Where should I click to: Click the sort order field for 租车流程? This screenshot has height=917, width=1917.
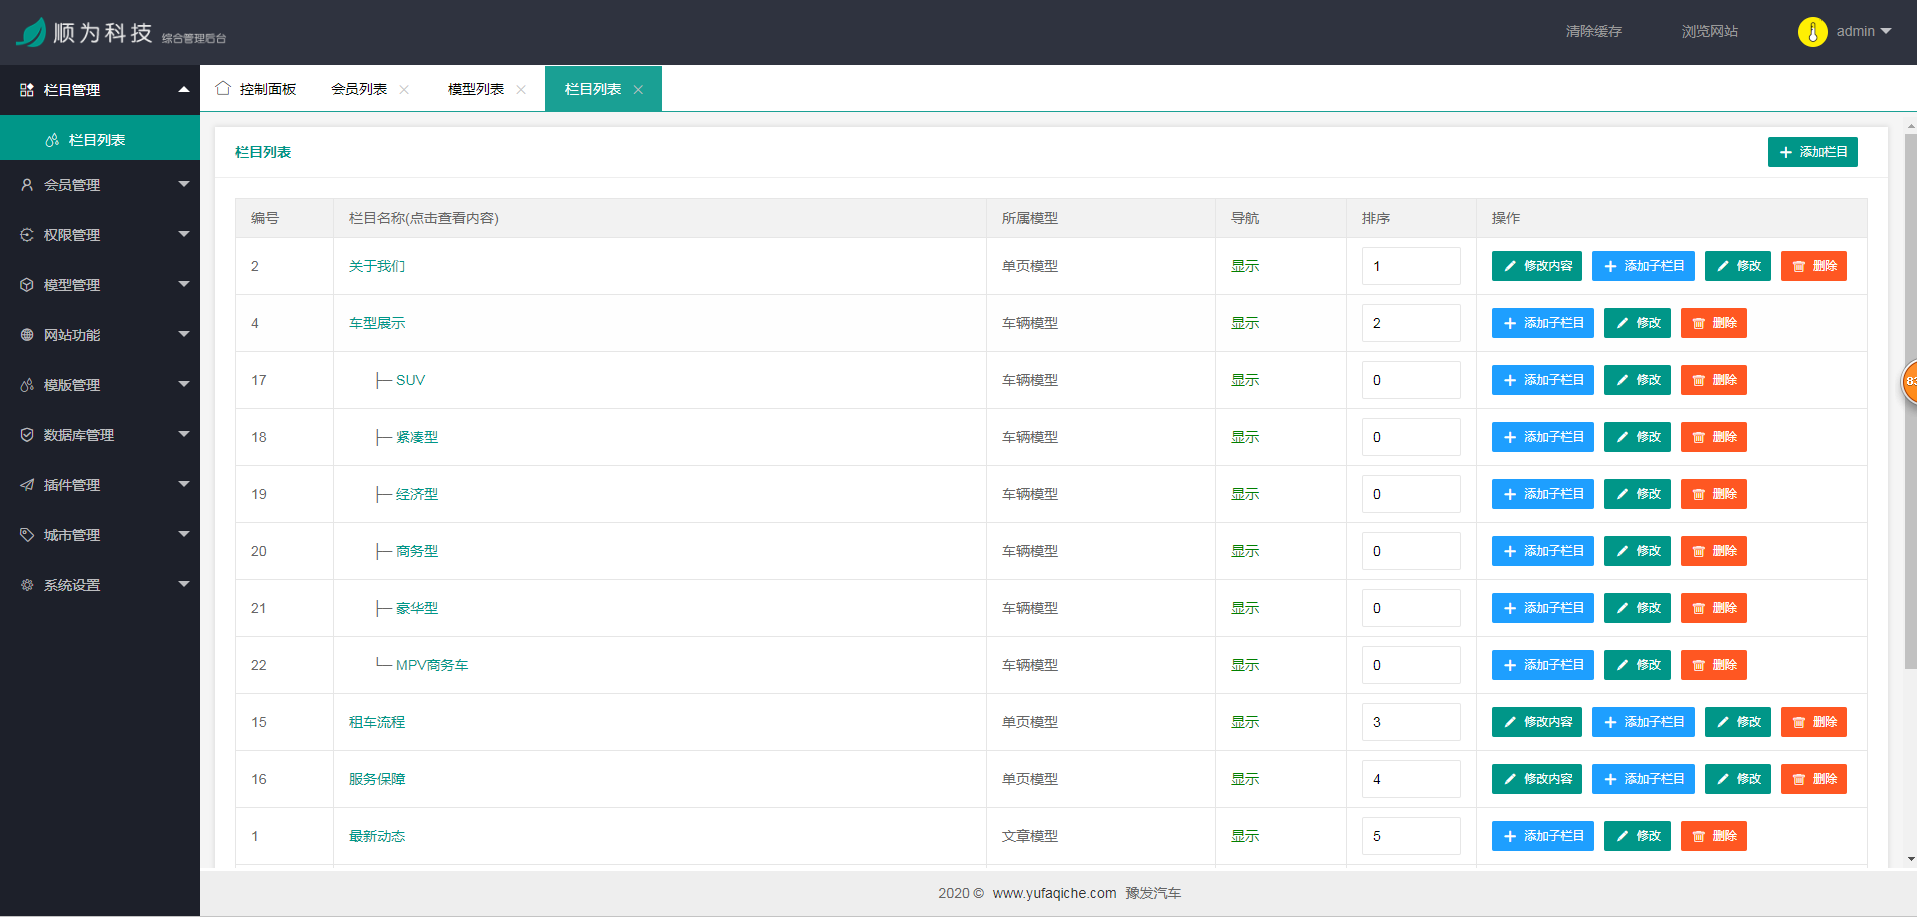pyautogui.click(x=1410, y=722)
